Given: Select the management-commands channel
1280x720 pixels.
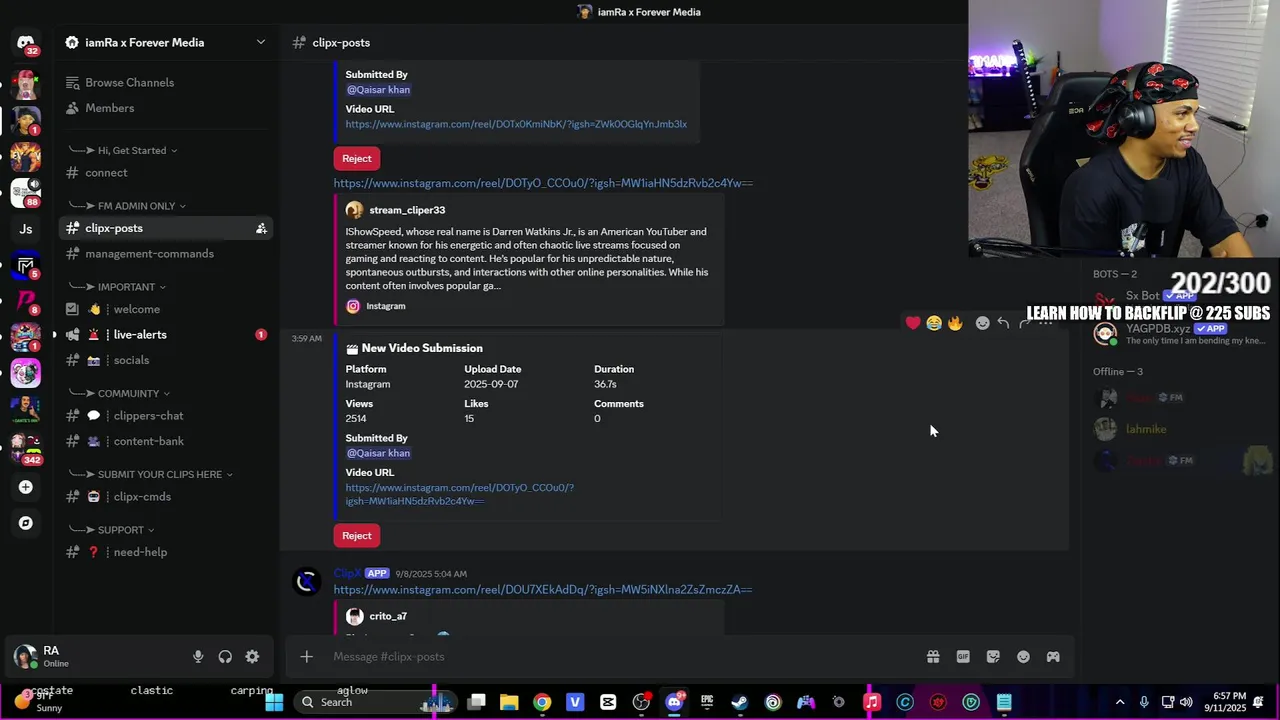Looking at the screenshot, I should point(164,254).
